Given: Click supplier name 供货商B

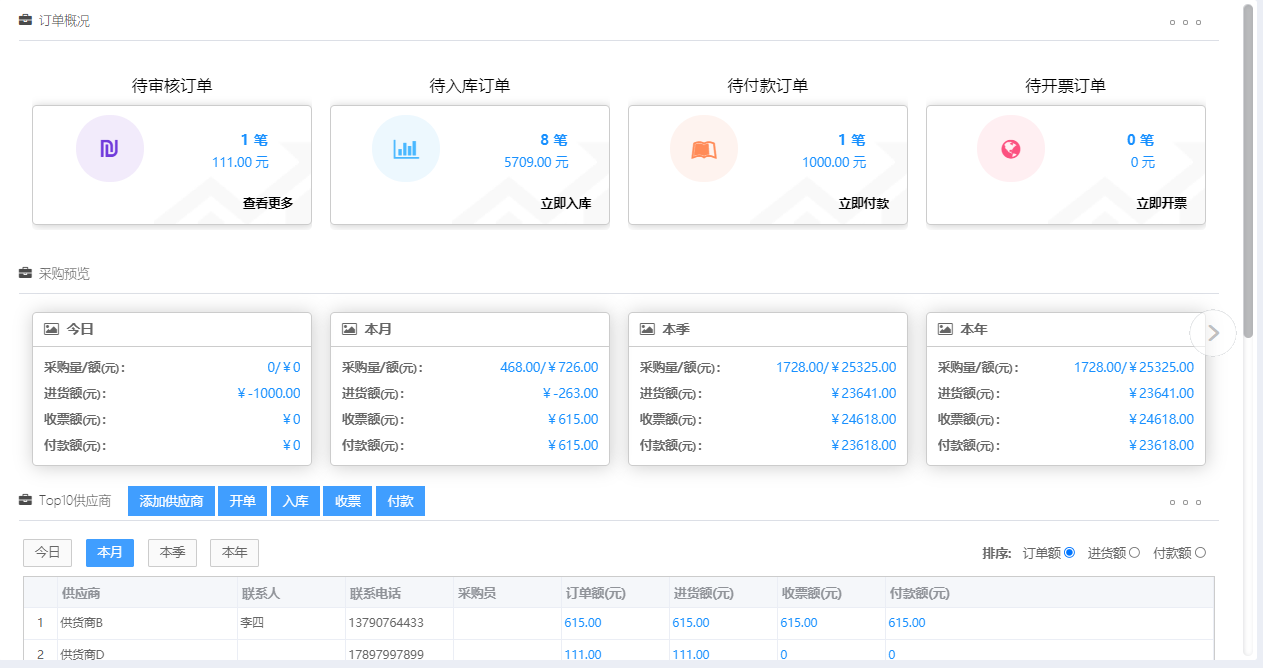Looking at the screenshot, I should coord(82,623).
